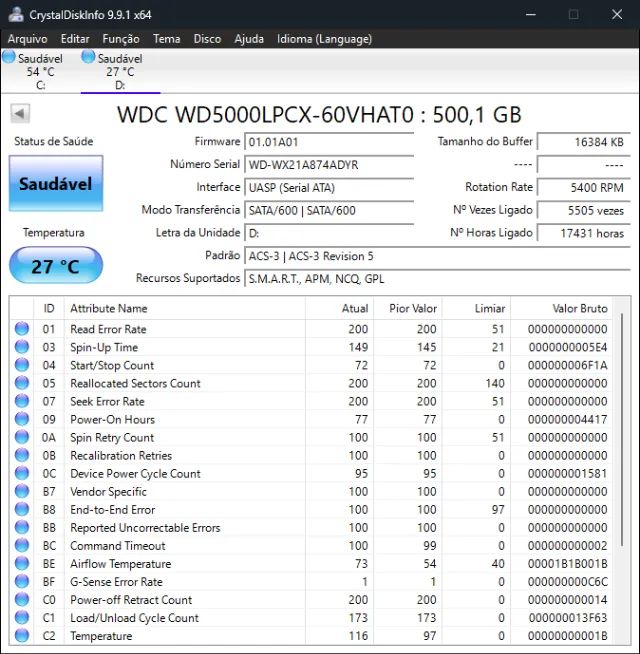640x654 pixels.
Task: Open the Idioma (Language) menu
Action: (325, 39)
